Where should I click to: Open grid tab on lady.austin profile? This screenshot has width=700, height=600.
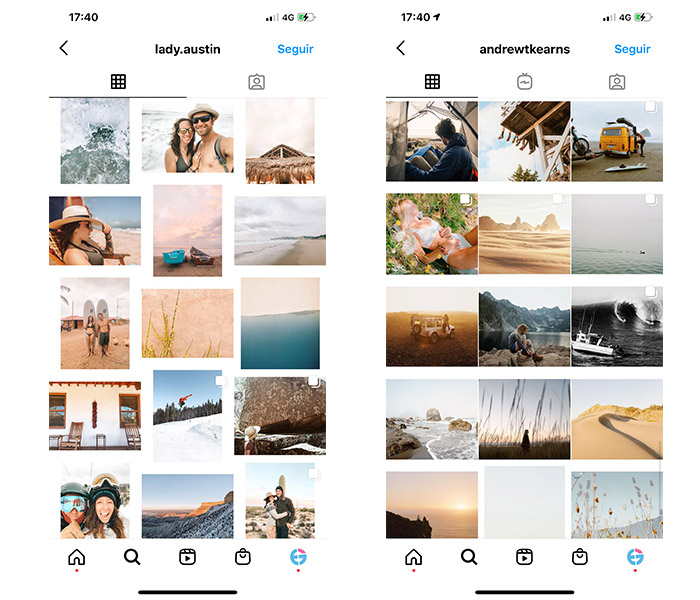pos(118,82)
